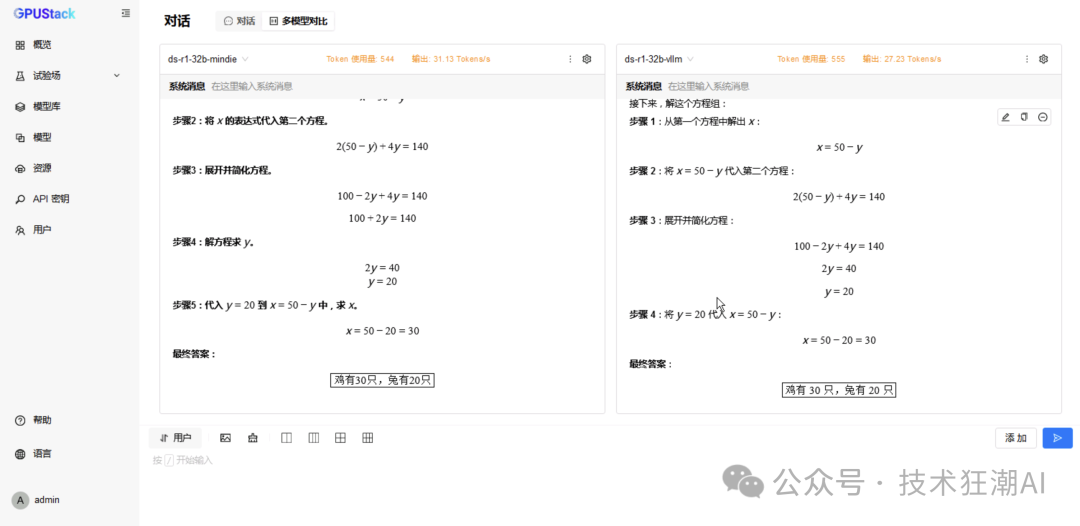
Task: Click the system message field in mindie panel
Action: pos(382,86)
